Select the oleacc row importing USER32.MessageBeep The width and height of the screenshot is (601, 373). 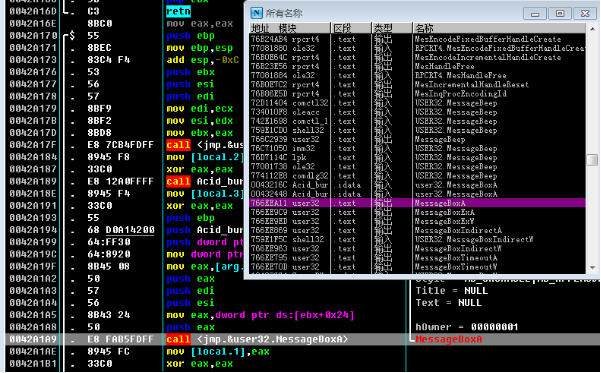tap(417, 112)
